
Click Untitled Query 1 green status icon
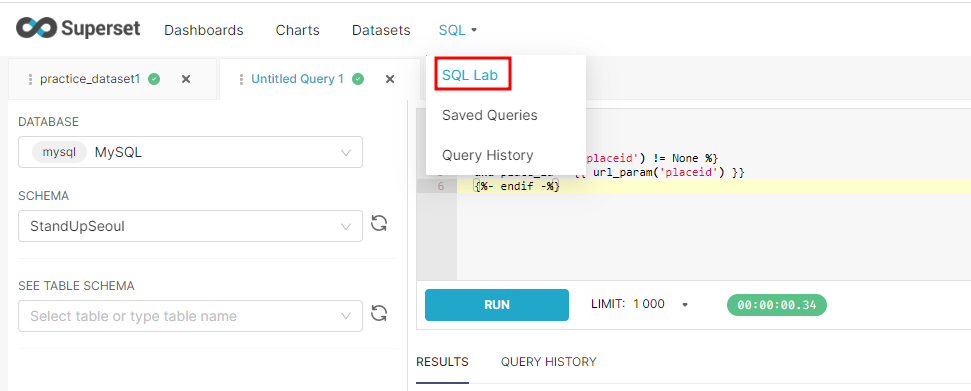point(357,79)
